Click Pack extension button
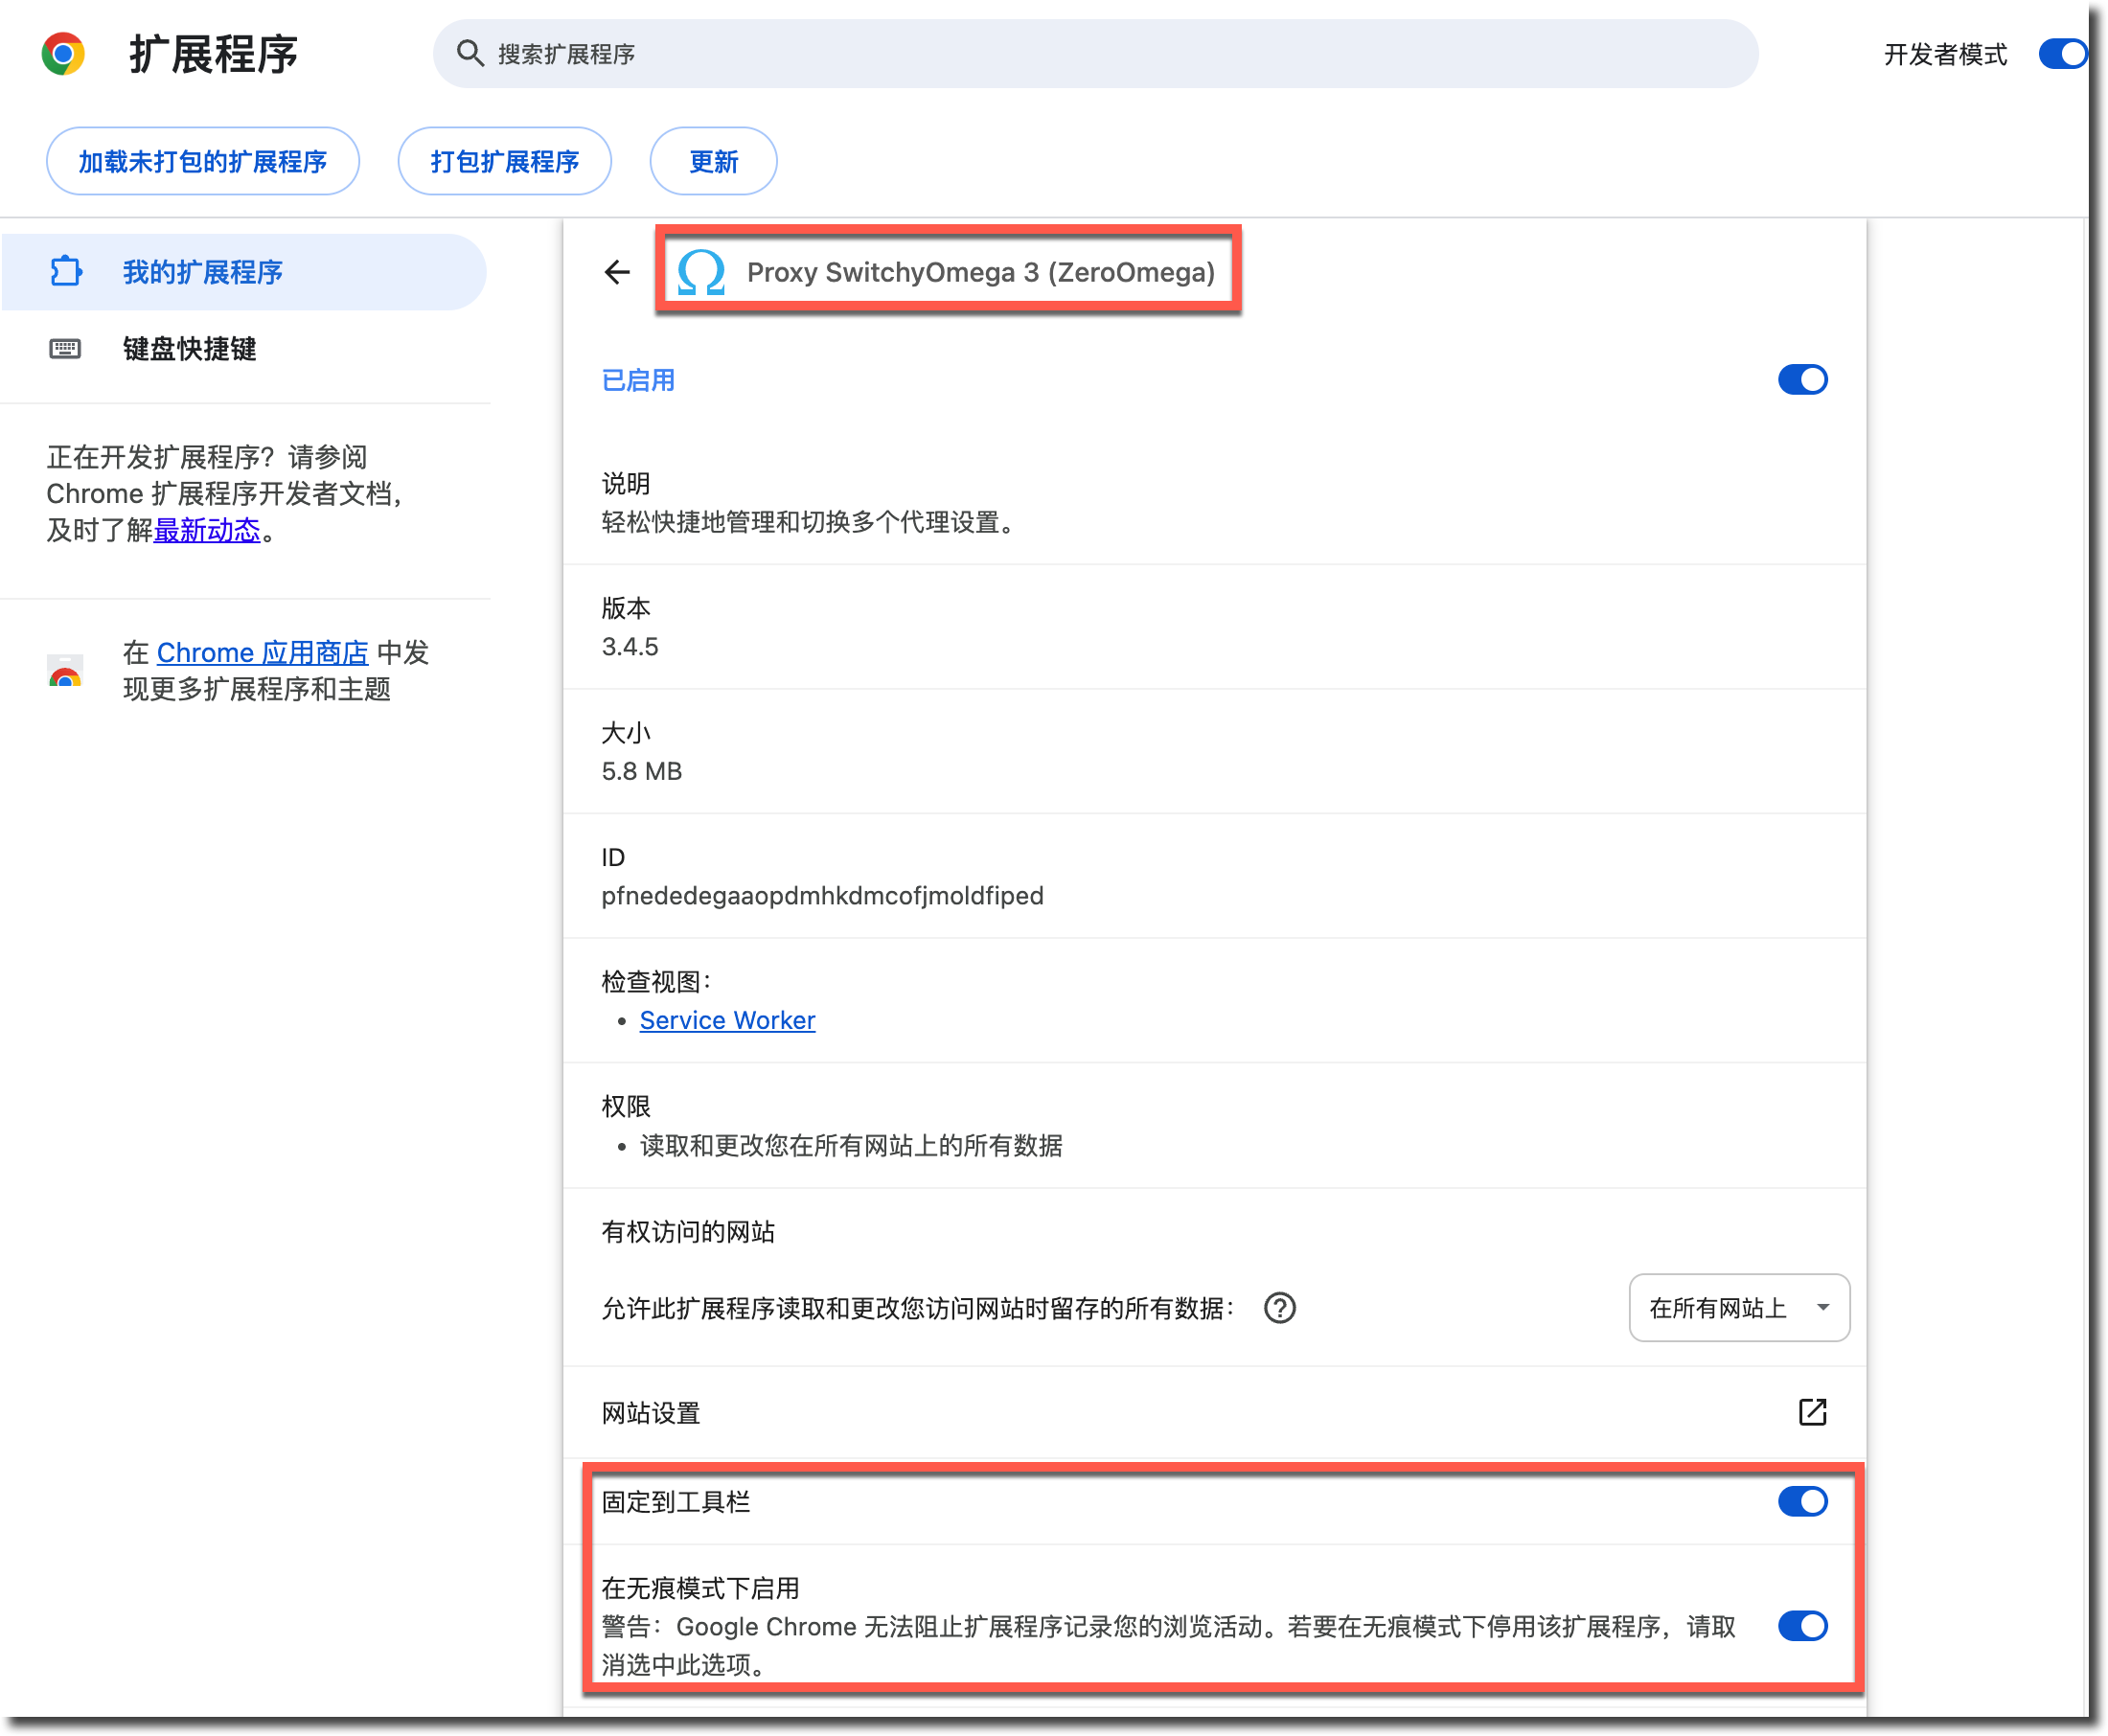The width and height of the screenshot is (2108, 1736). pyautogui.click(x=504, y=162)
